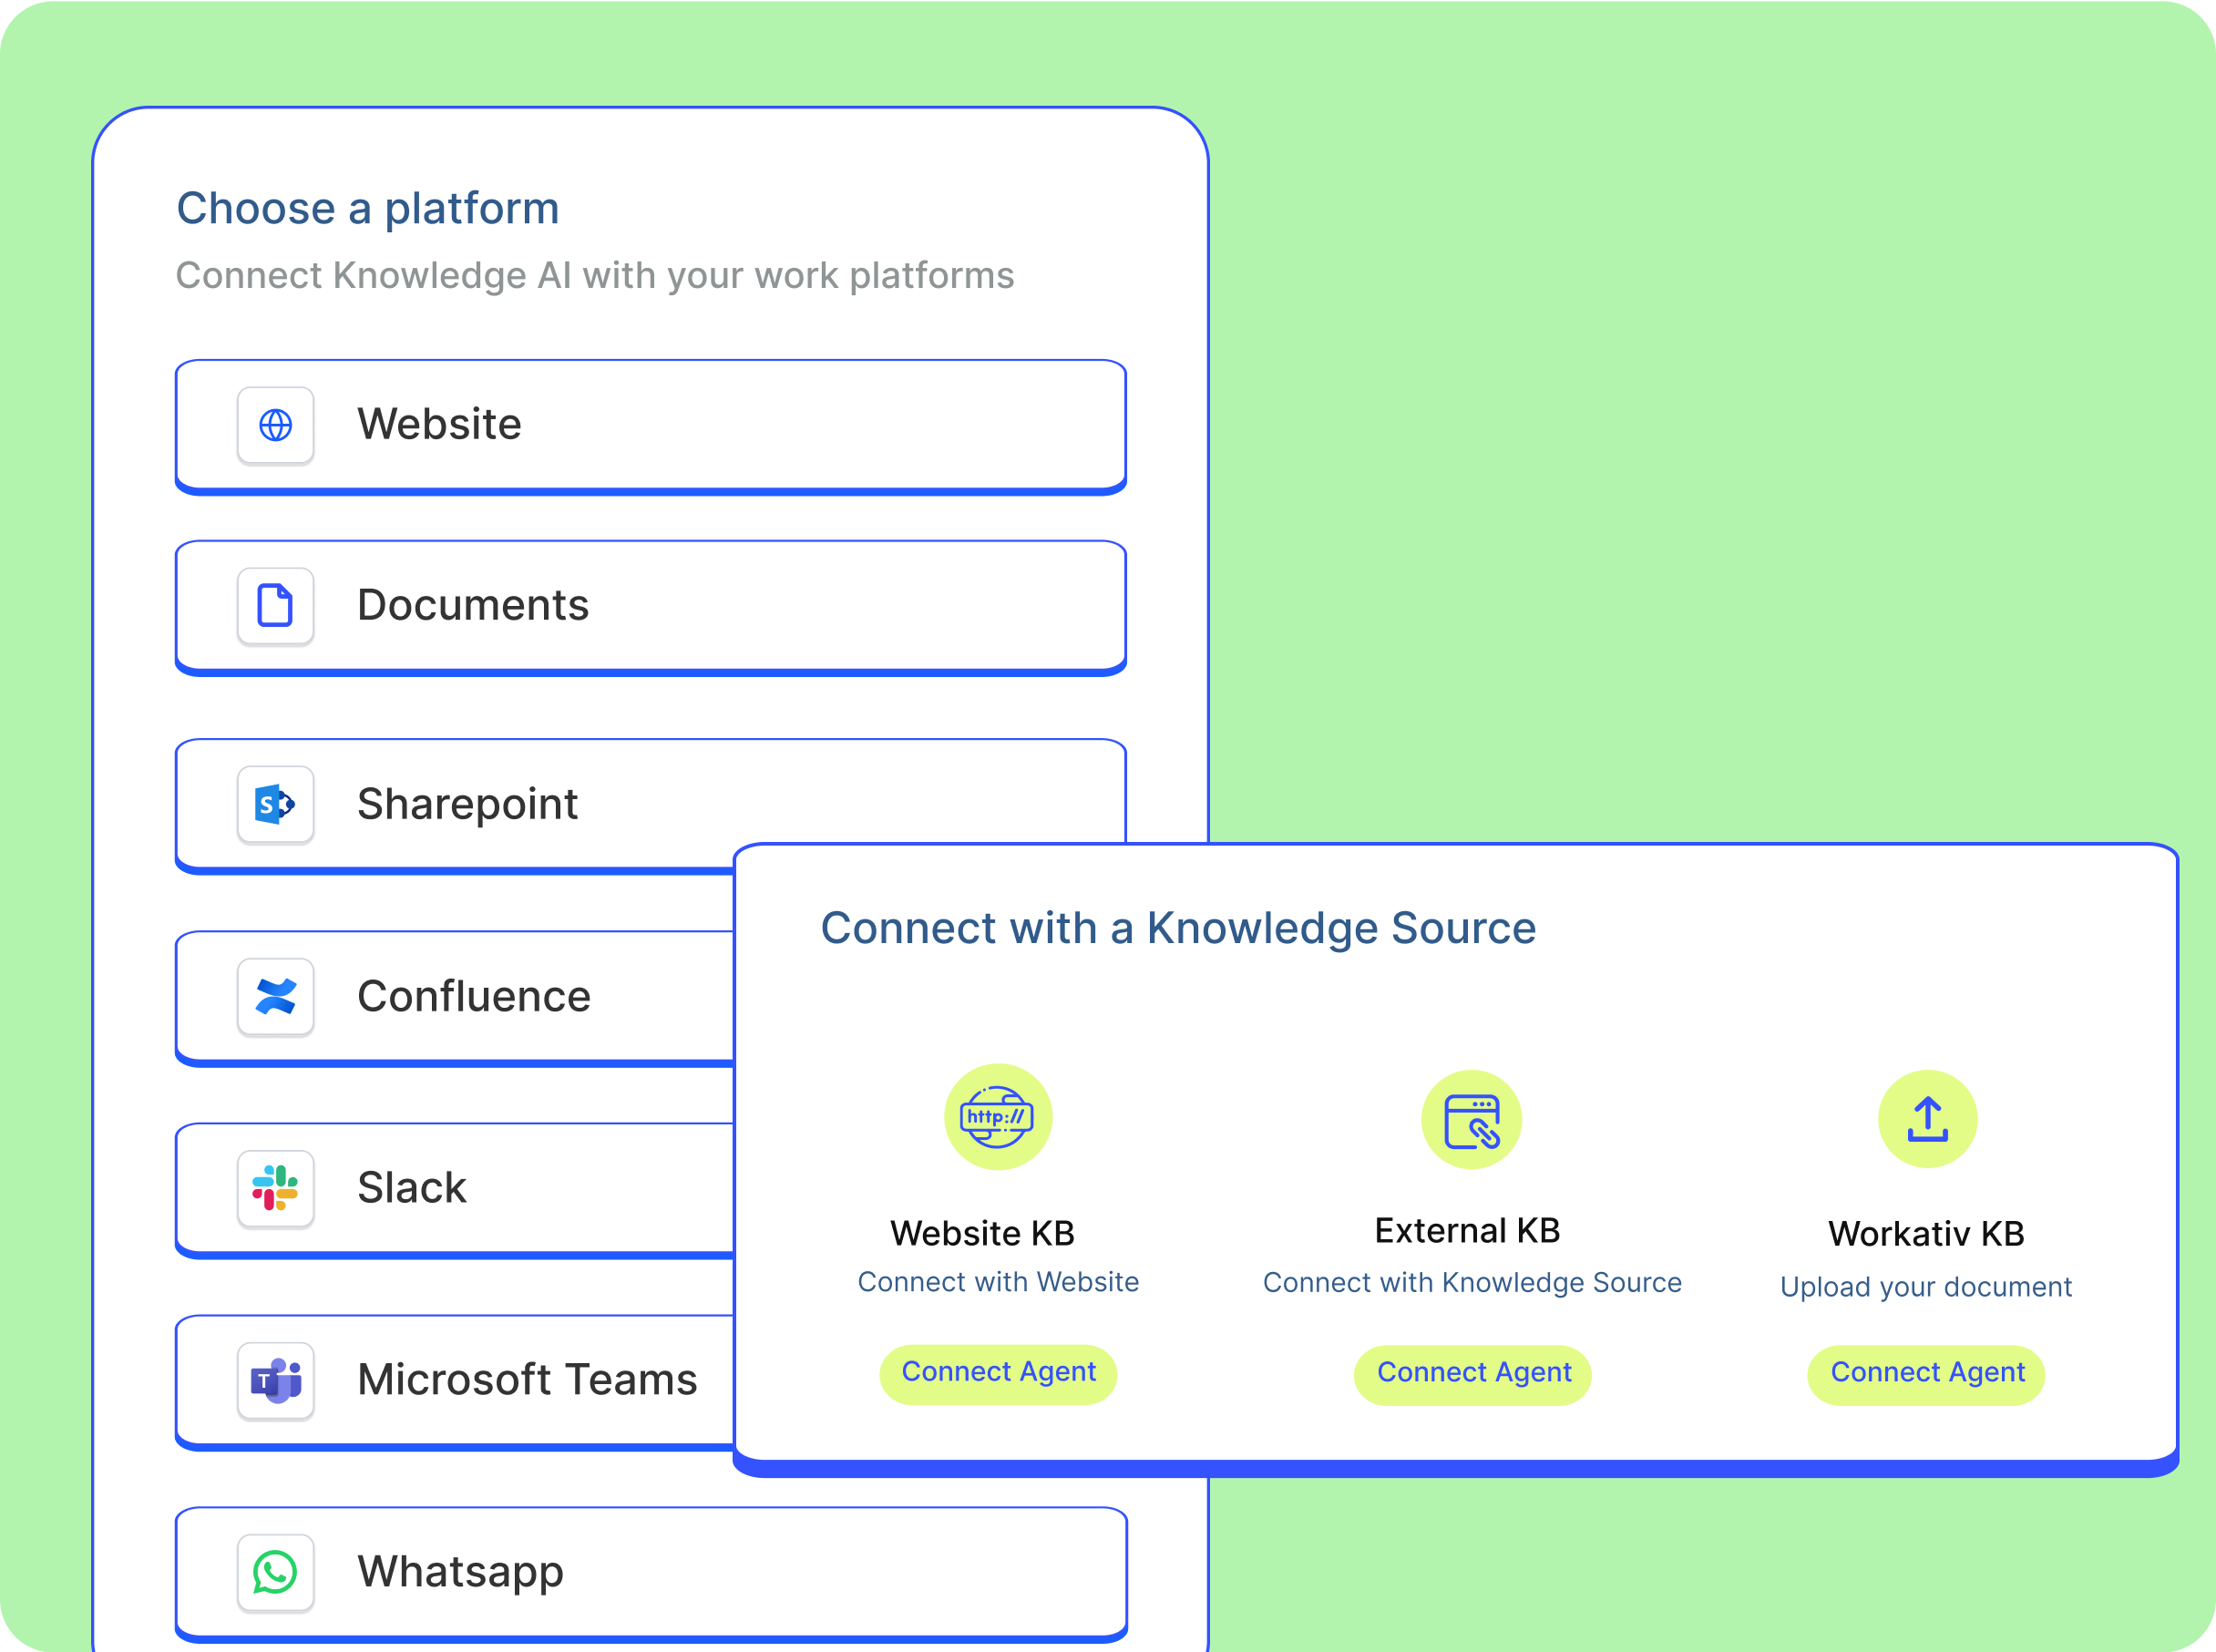Image resolution: width=2216 pixels, height=1652 pixels.
Task: Click the Slack logo icon
Action: (x=275, y=1188)
